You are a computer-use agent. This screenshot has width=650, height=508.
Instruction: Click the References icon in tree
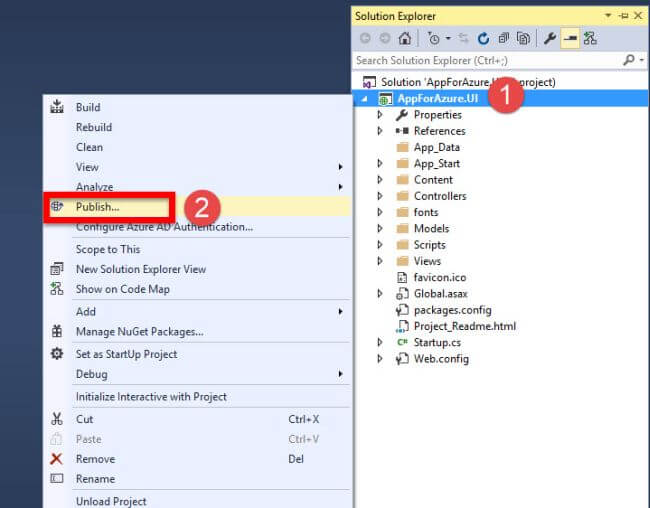[x=402, y=131]
